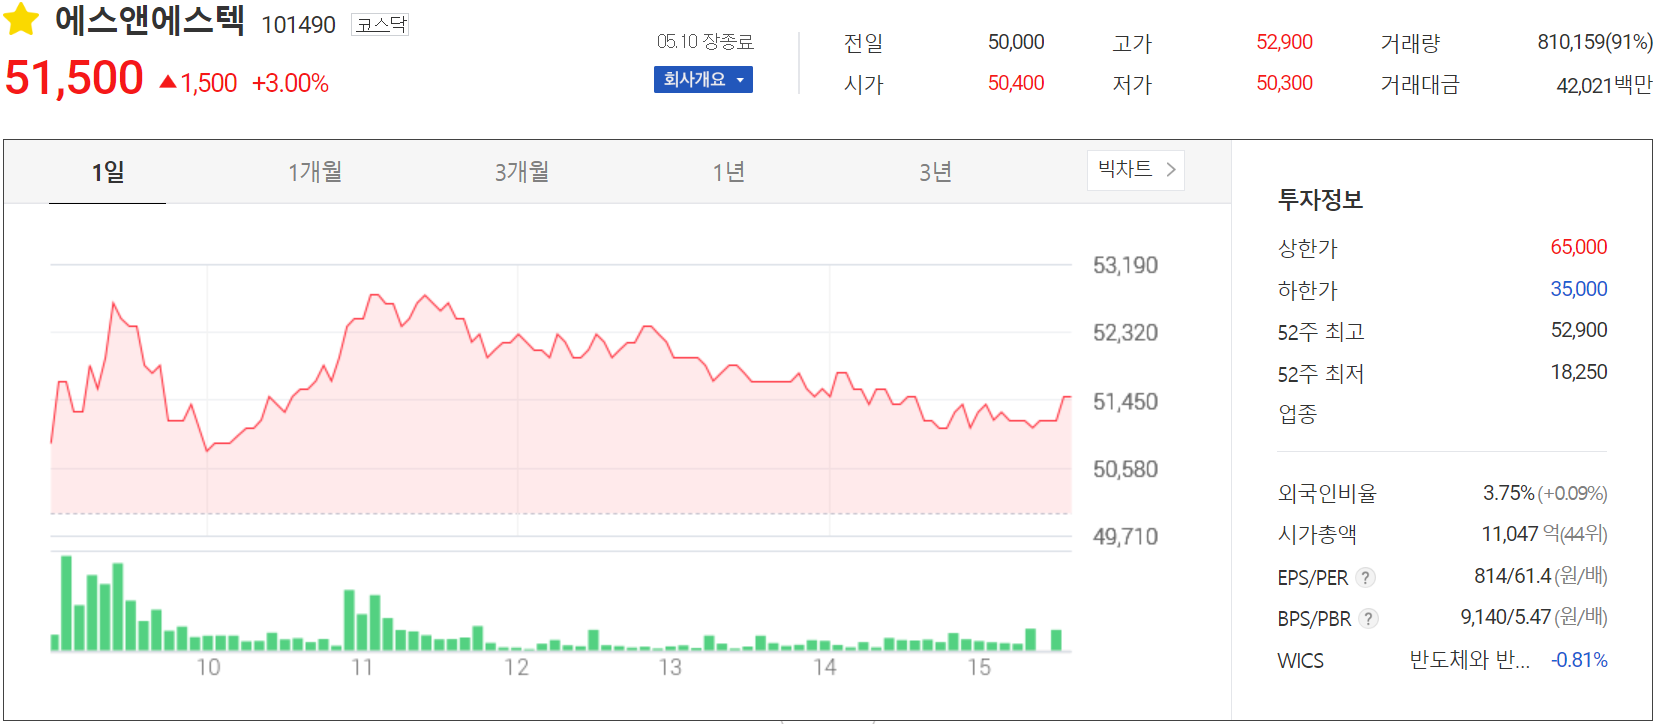Switch to the 1개월 chart tab
1657x724 pixels.
[x=315, y=172]
